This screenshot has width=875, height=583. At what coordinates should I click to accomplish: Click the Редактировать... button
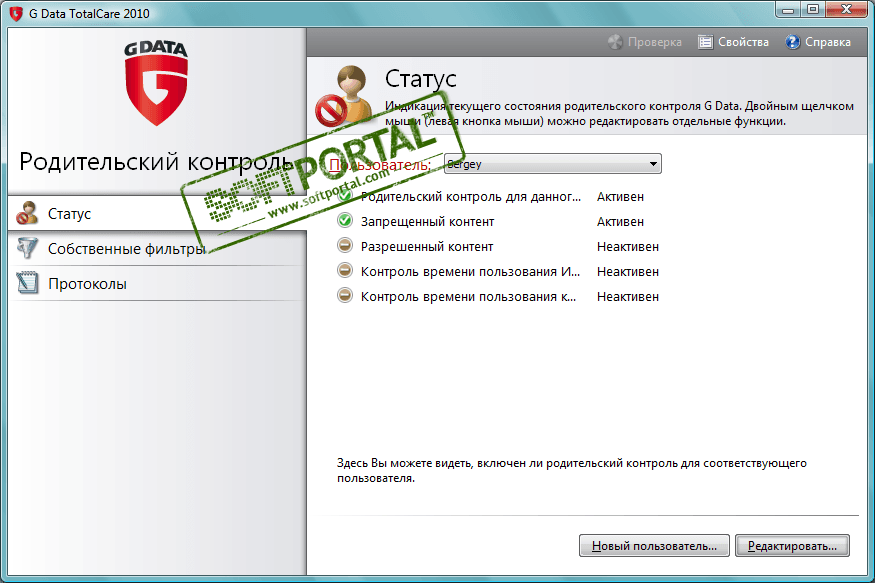792,546
